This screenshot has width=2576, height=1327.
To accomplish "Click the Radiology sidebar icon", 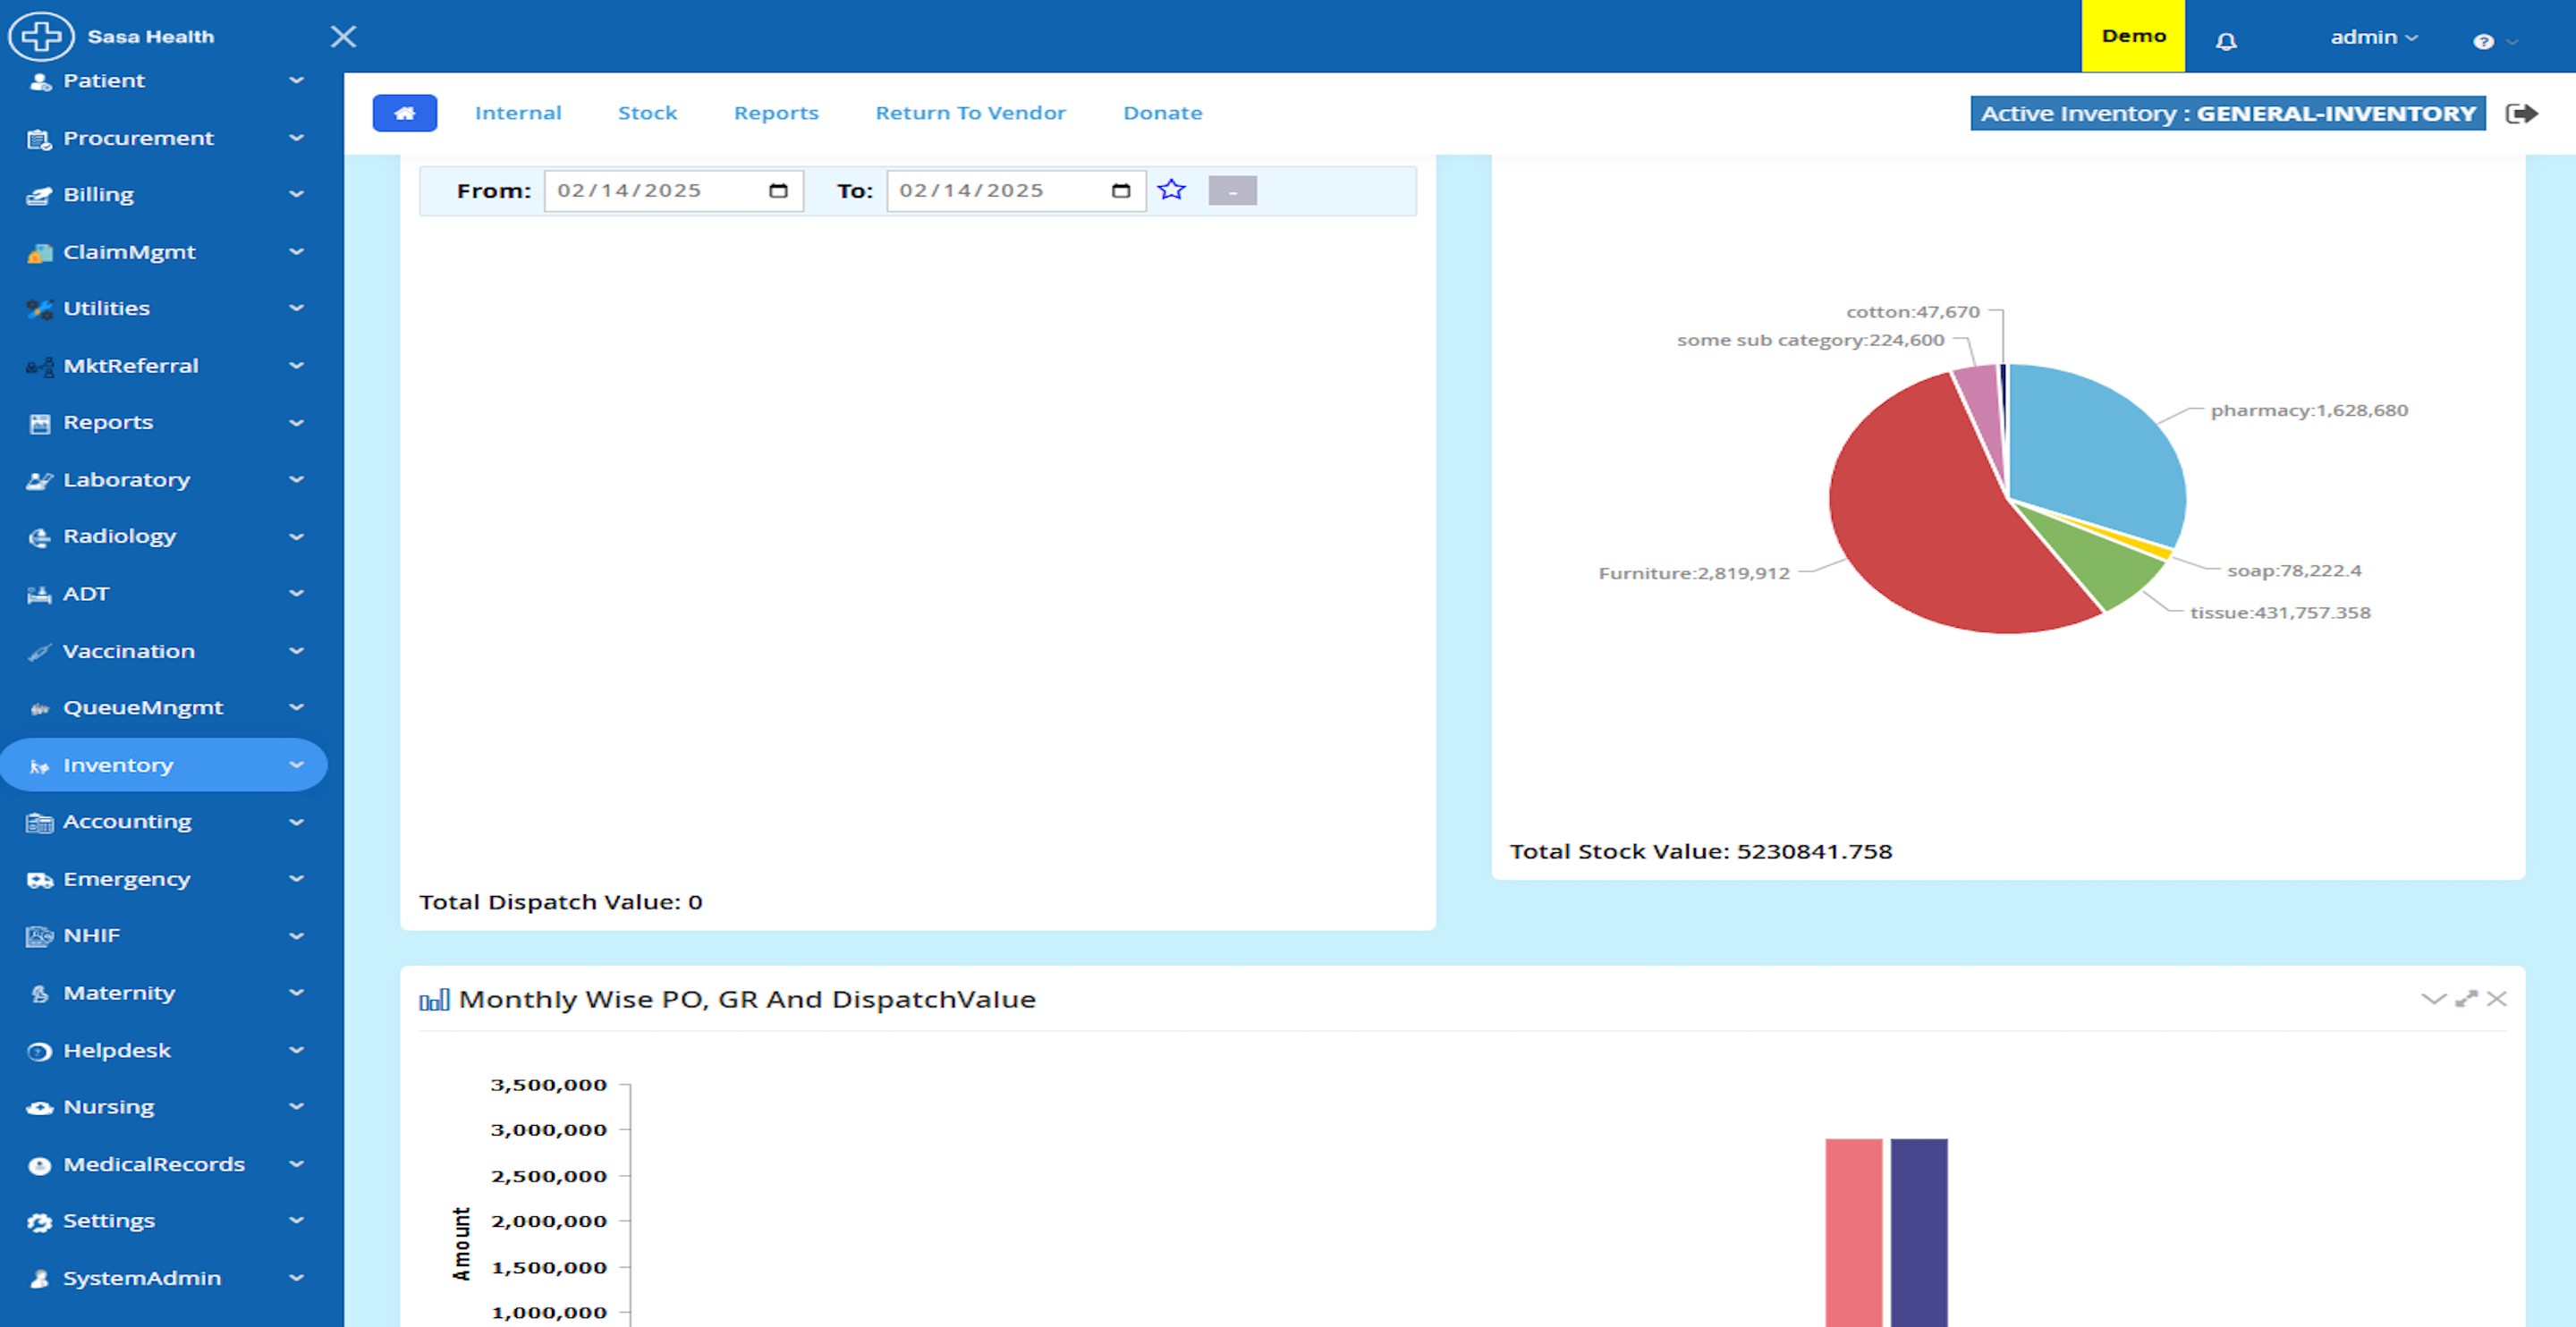I will pyautogui.click(x=40, y=538).
